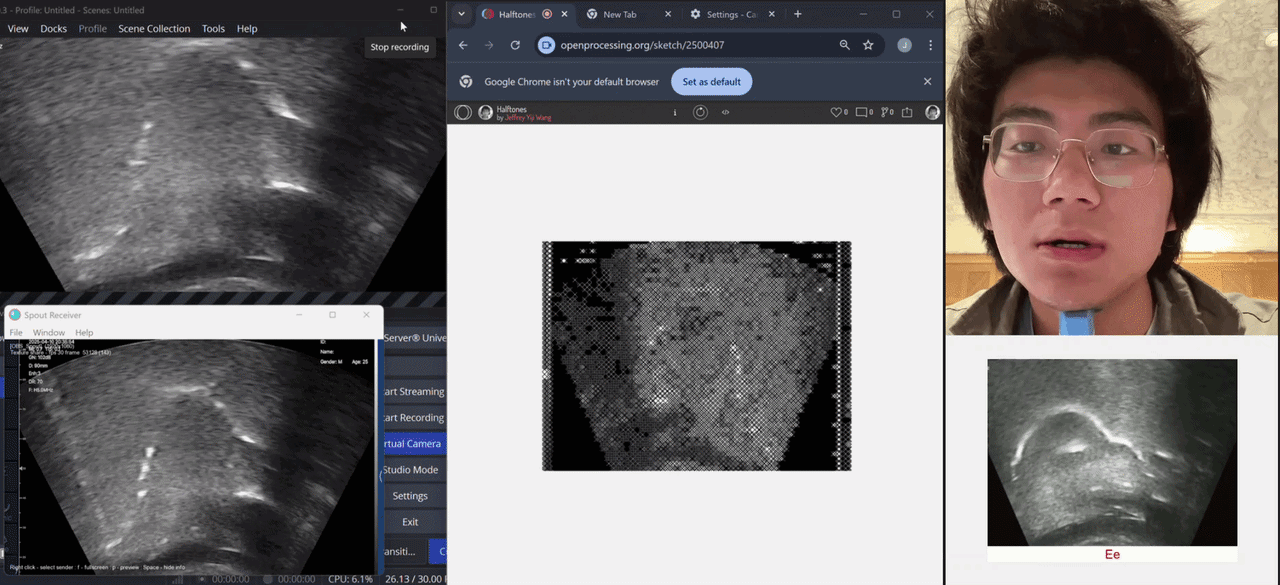Viewport: 1280px width, 585px height.
Task: Click the share sketch icon
Action: pos(907,112)
